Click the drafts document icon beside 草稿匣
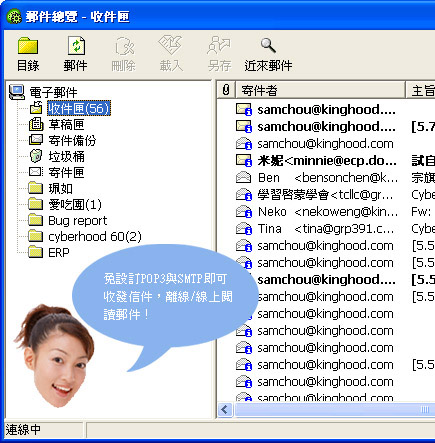Viewport: 435px width, 443px height. [36, 124]
